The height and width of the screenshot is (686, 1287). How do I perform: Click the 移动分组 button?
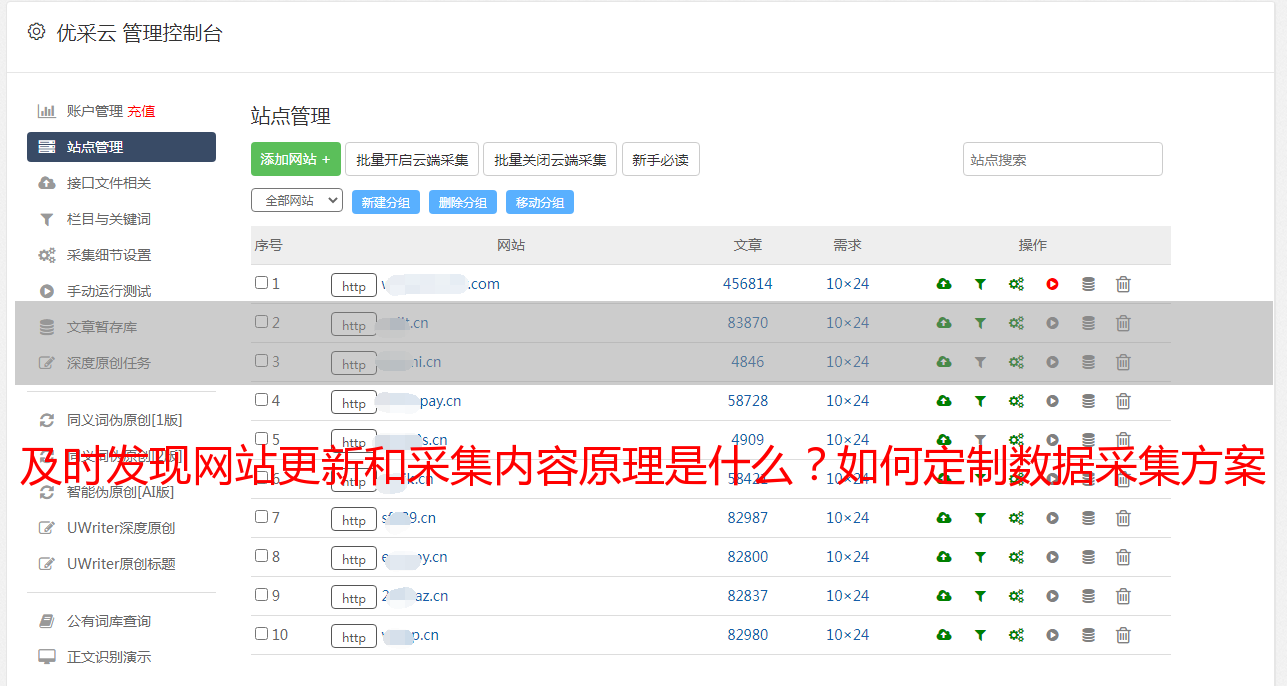pyautogui.click(x=540, y=202)
